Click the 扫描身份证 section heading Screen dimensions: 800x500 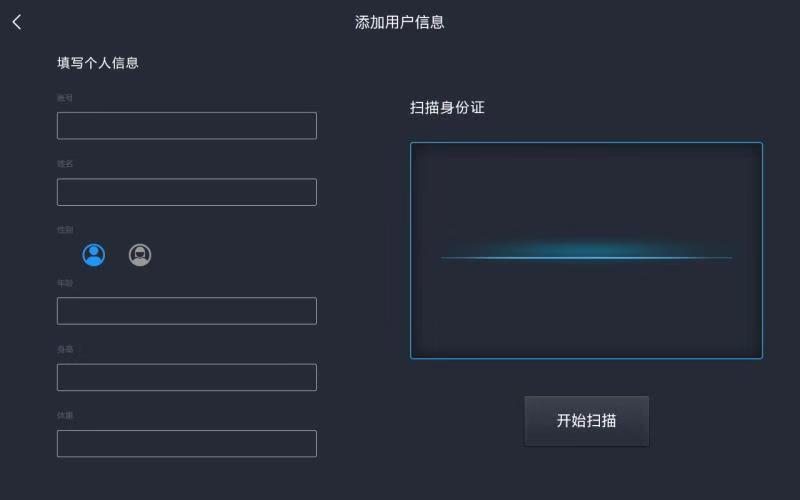pyautogui.click(x=447, y=107)
